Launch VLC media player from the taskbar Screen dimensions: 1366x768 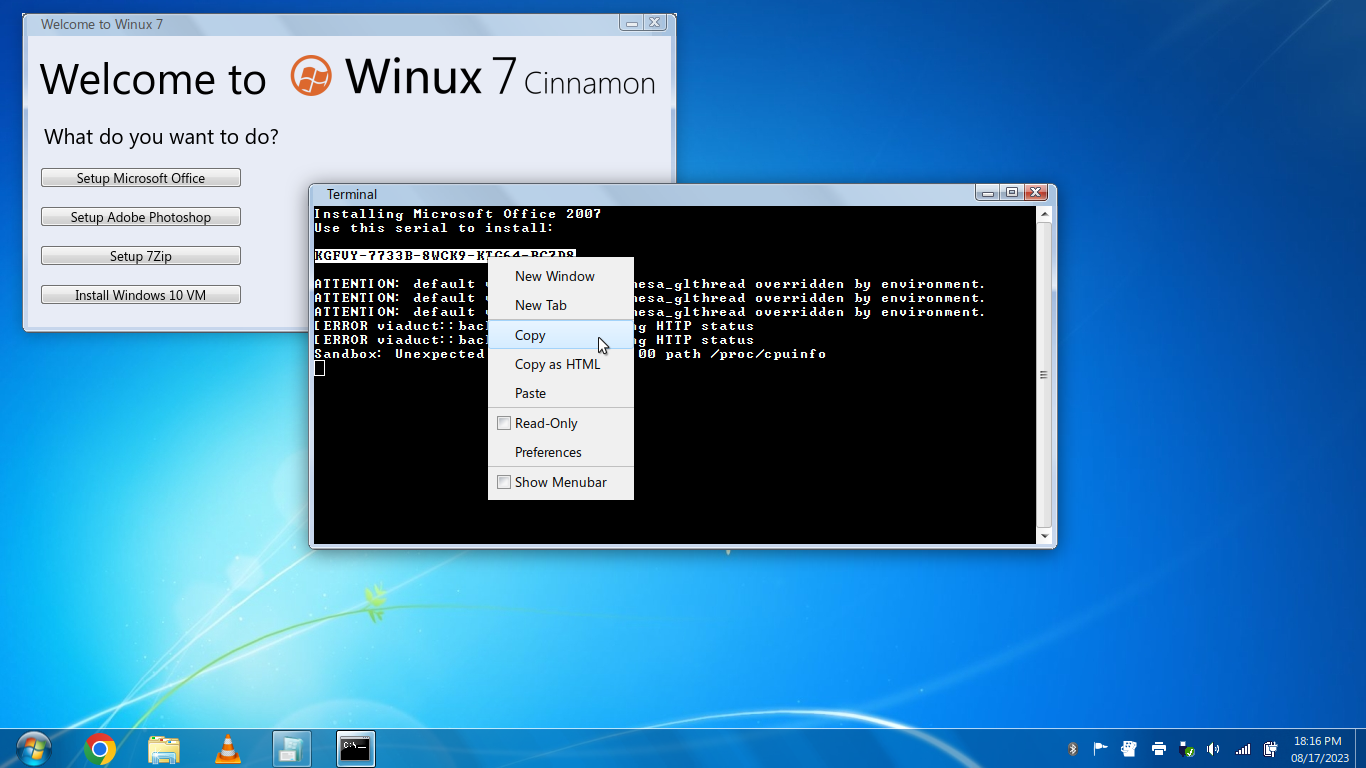click(x=229, y=748)
